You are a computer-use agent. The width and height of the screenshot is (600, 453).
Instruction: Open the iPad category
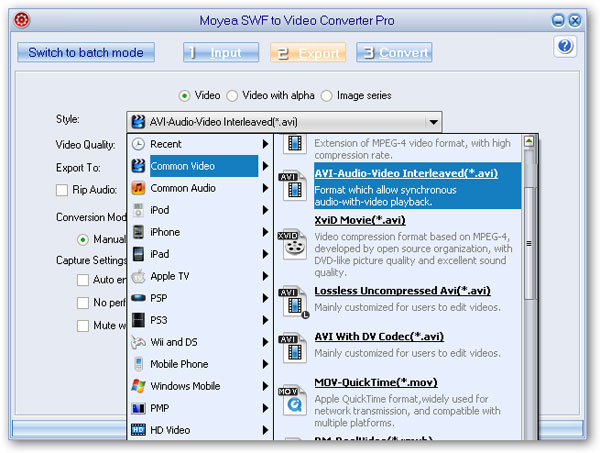(x=200, y=254)
